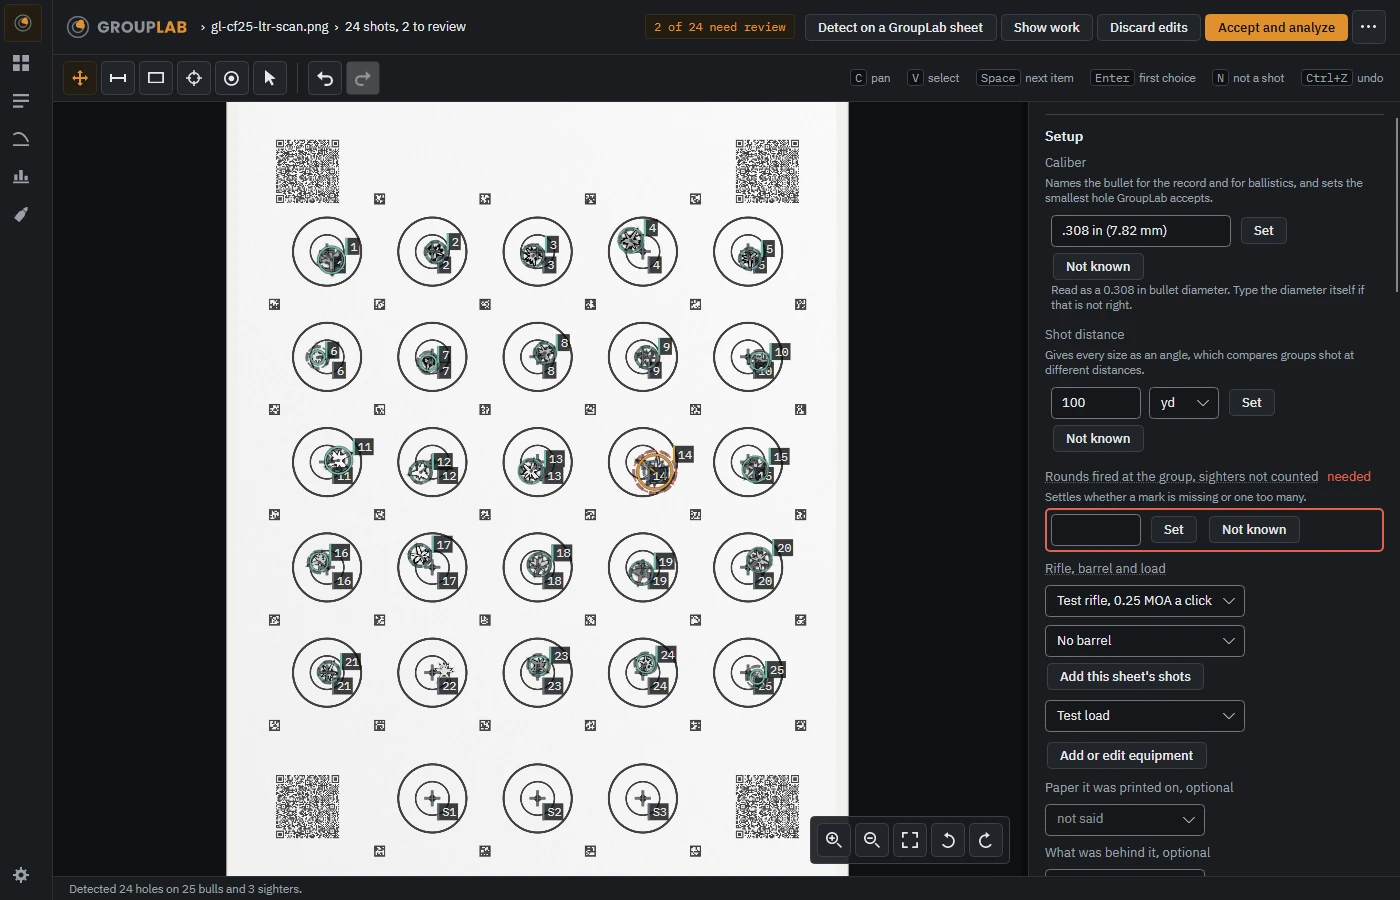Select the arrow pointer select tool

270,78
